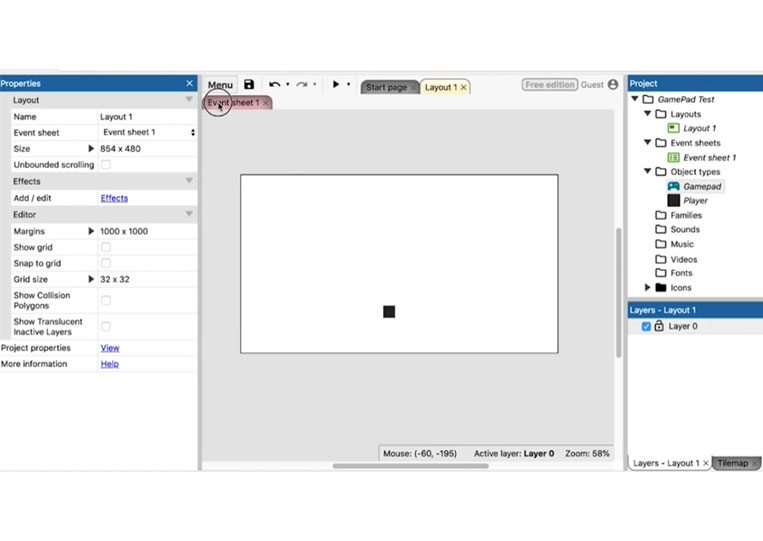The width and height of the screenshot is (763, 541).
Task: Enable Show Collision Polygons checkbox
Action: click(106, 300)
